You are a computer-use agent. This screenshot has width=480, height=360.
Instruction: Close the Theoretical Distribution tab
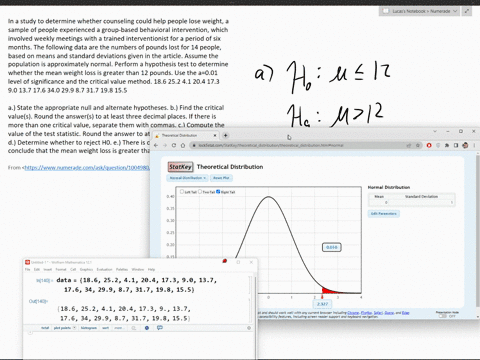[x=215, y=135]
